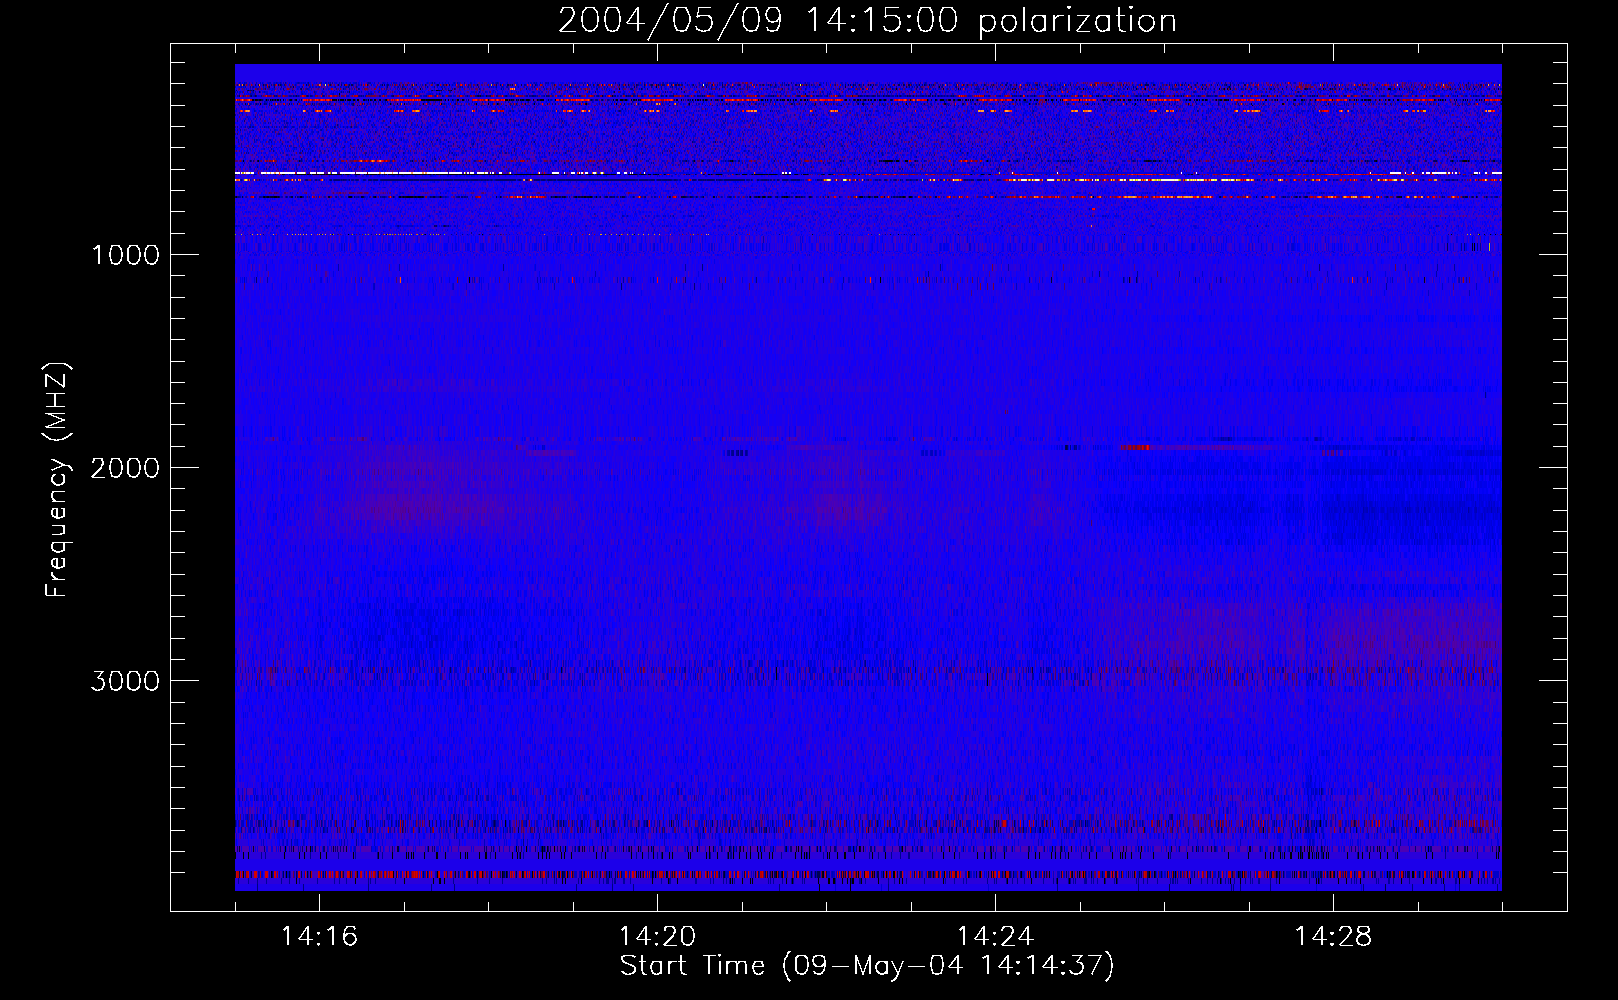This screenshot has width=1618, height=1000.
Task: Click the 3000 frequency tick label
Action: (x=125, y=681)
